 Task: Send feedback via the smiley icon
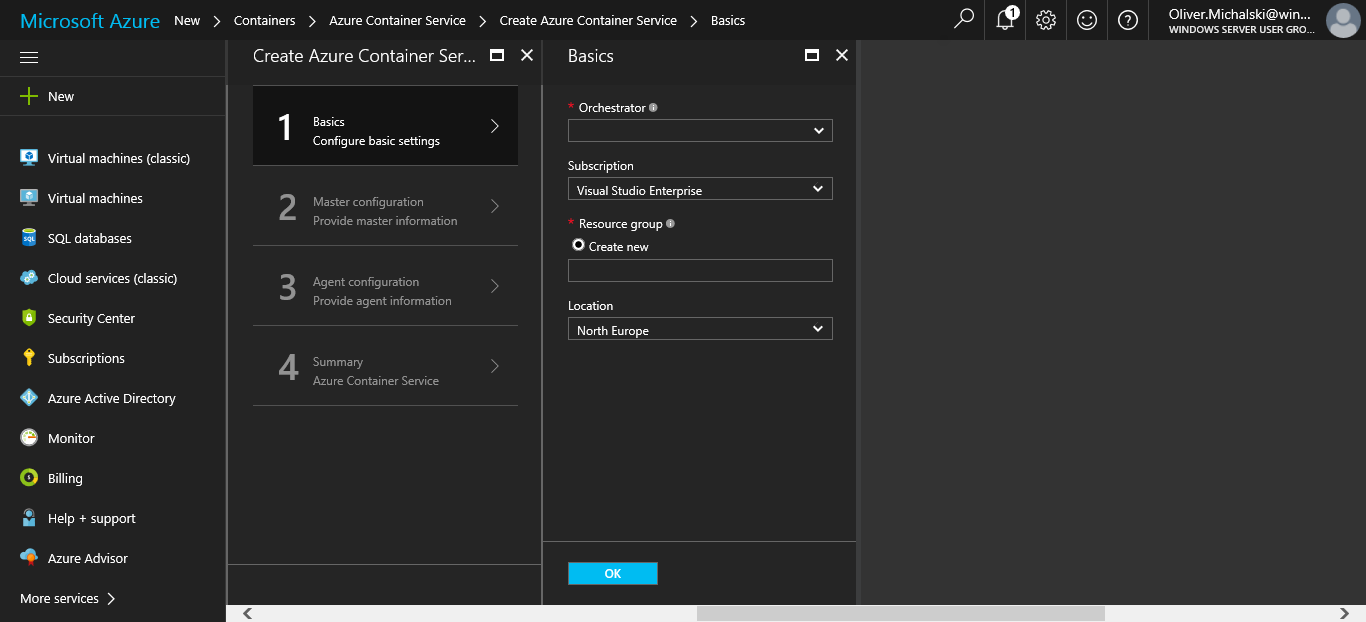tap(1087, 20)
